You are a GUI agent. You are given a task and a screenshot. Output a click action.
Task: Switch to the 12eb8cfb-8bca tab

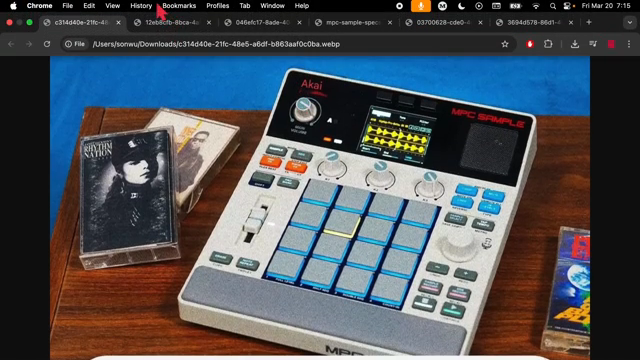click(171, 22)
